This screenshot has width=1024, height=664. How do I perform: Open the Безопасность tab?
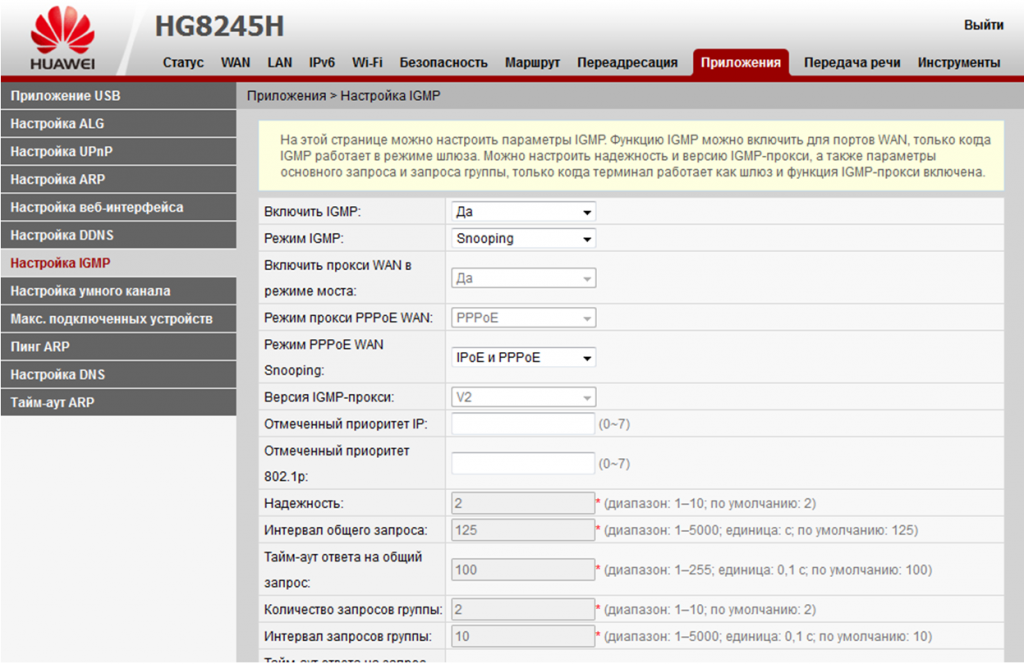click(x=443, y=63)
